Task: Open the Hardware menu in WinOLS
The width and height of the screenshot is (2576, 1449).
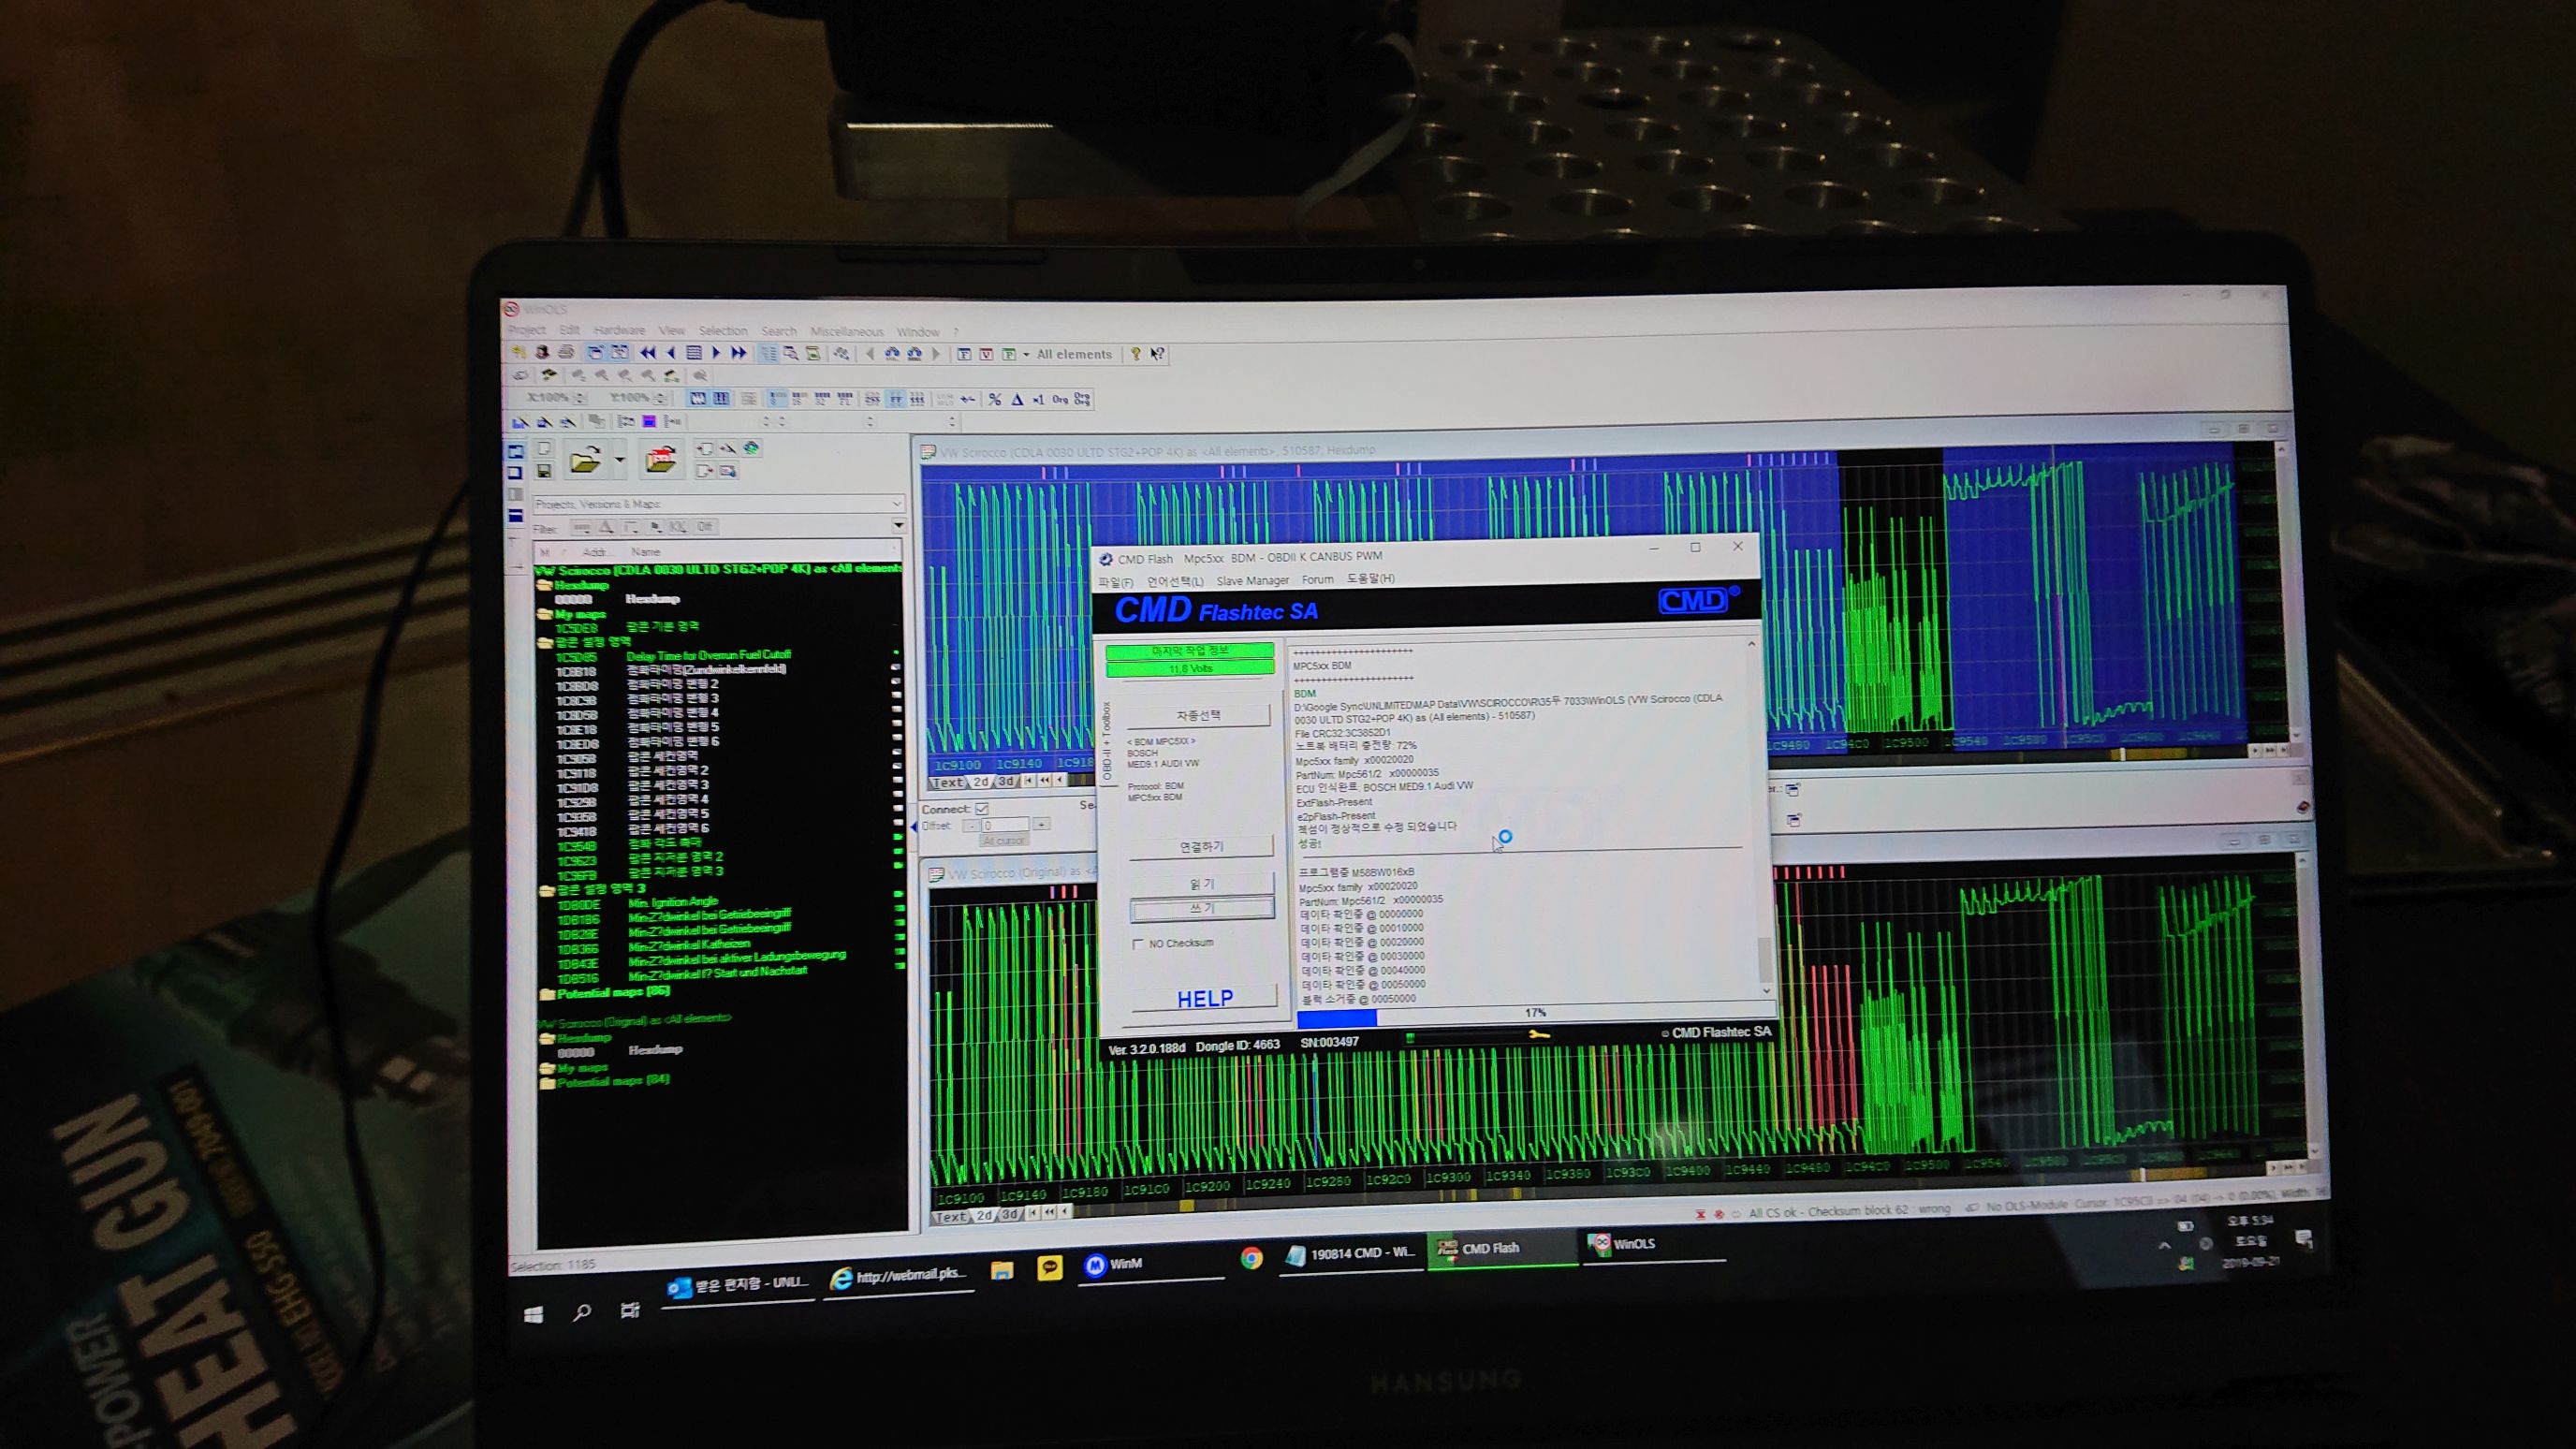Action: (619, 330)
